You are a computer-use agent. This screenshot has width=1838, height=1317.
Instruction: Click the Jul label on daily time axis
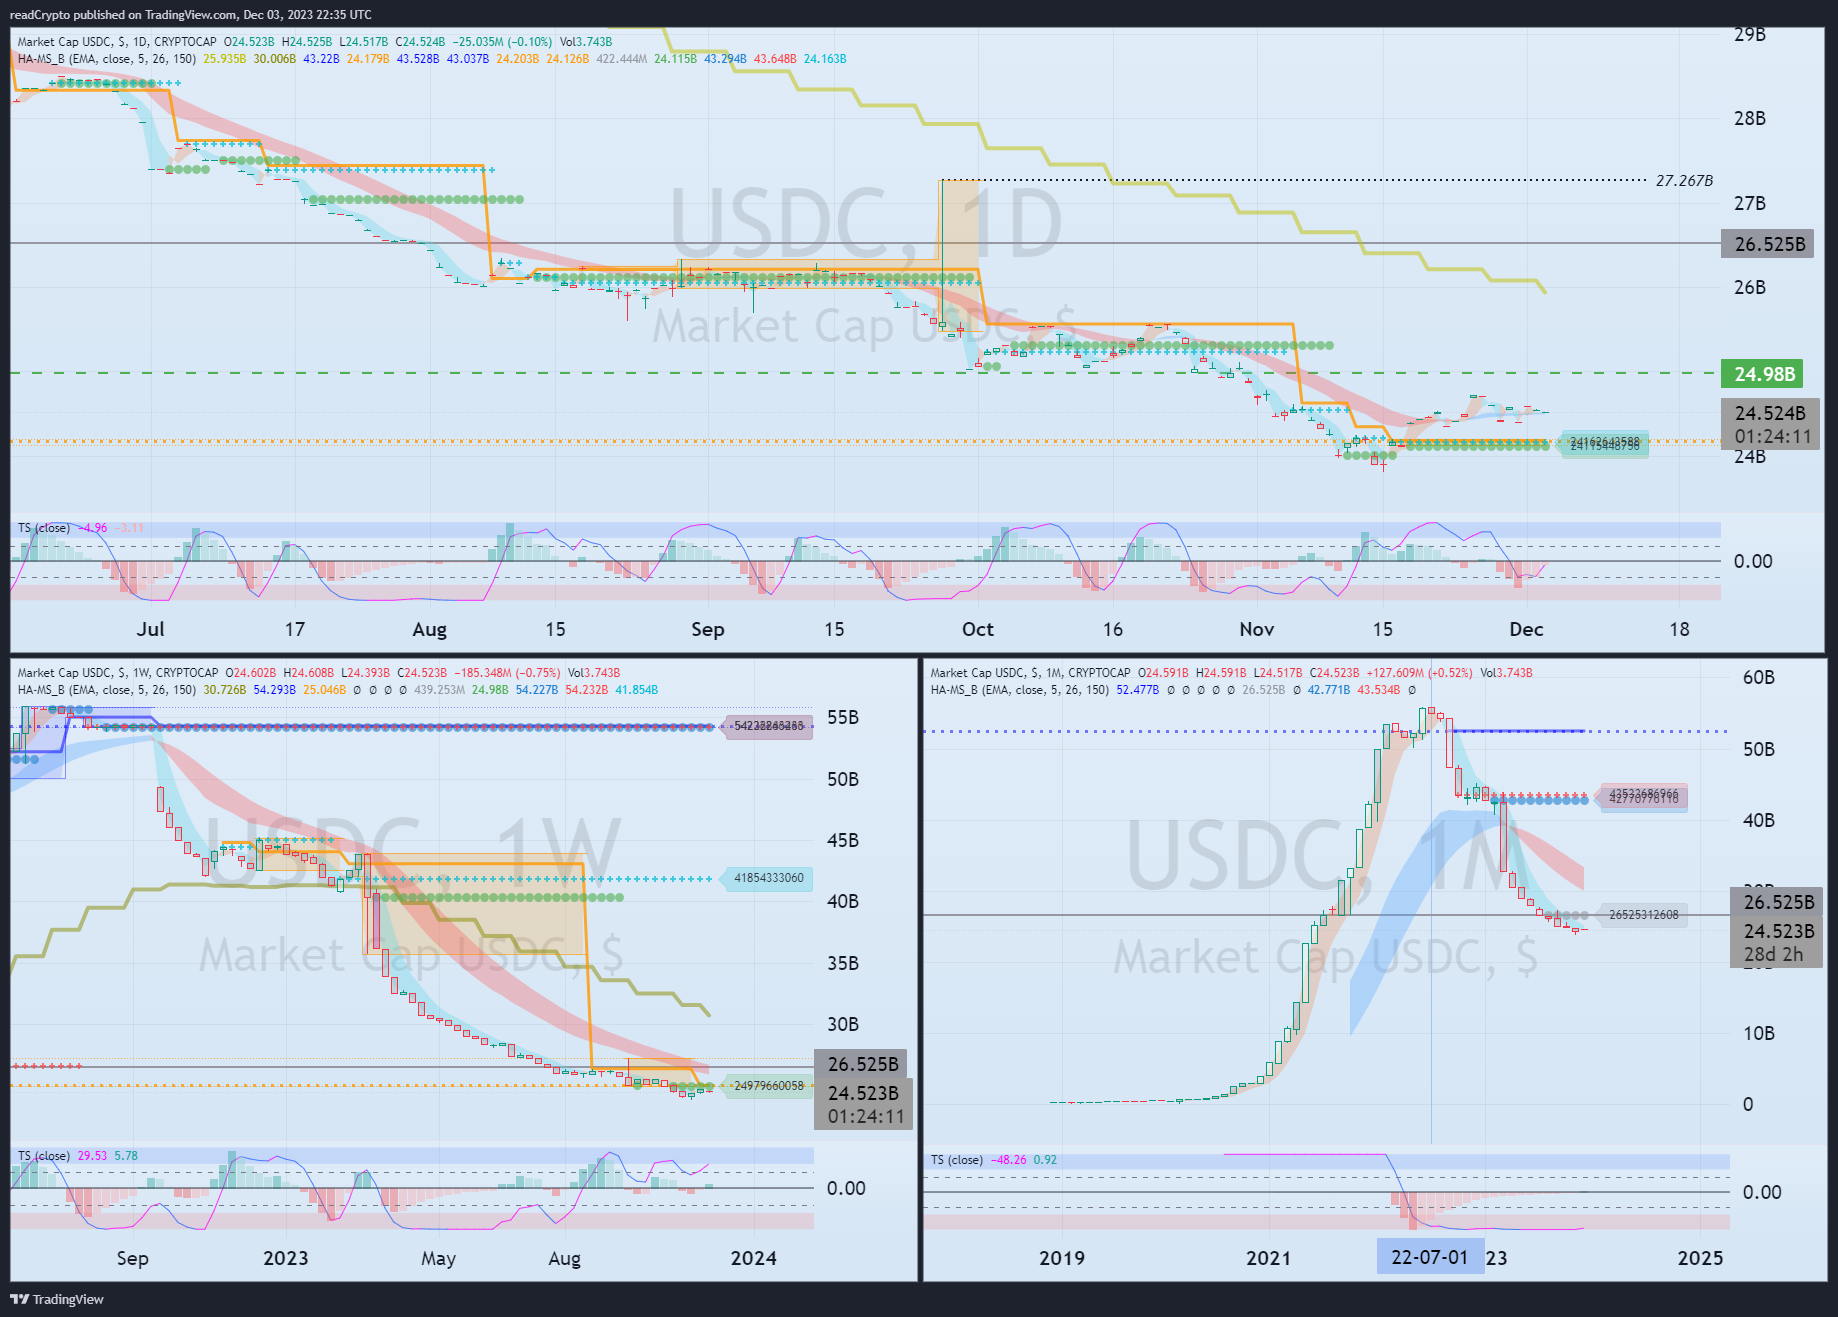150,629
